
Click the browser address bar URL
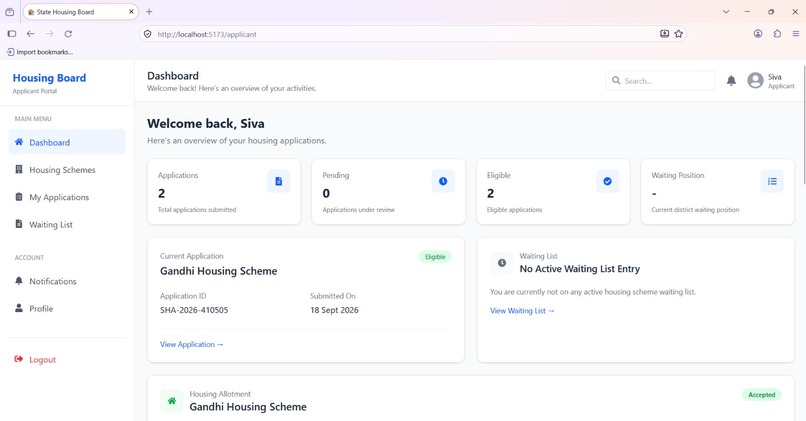[x=207, y=34]
